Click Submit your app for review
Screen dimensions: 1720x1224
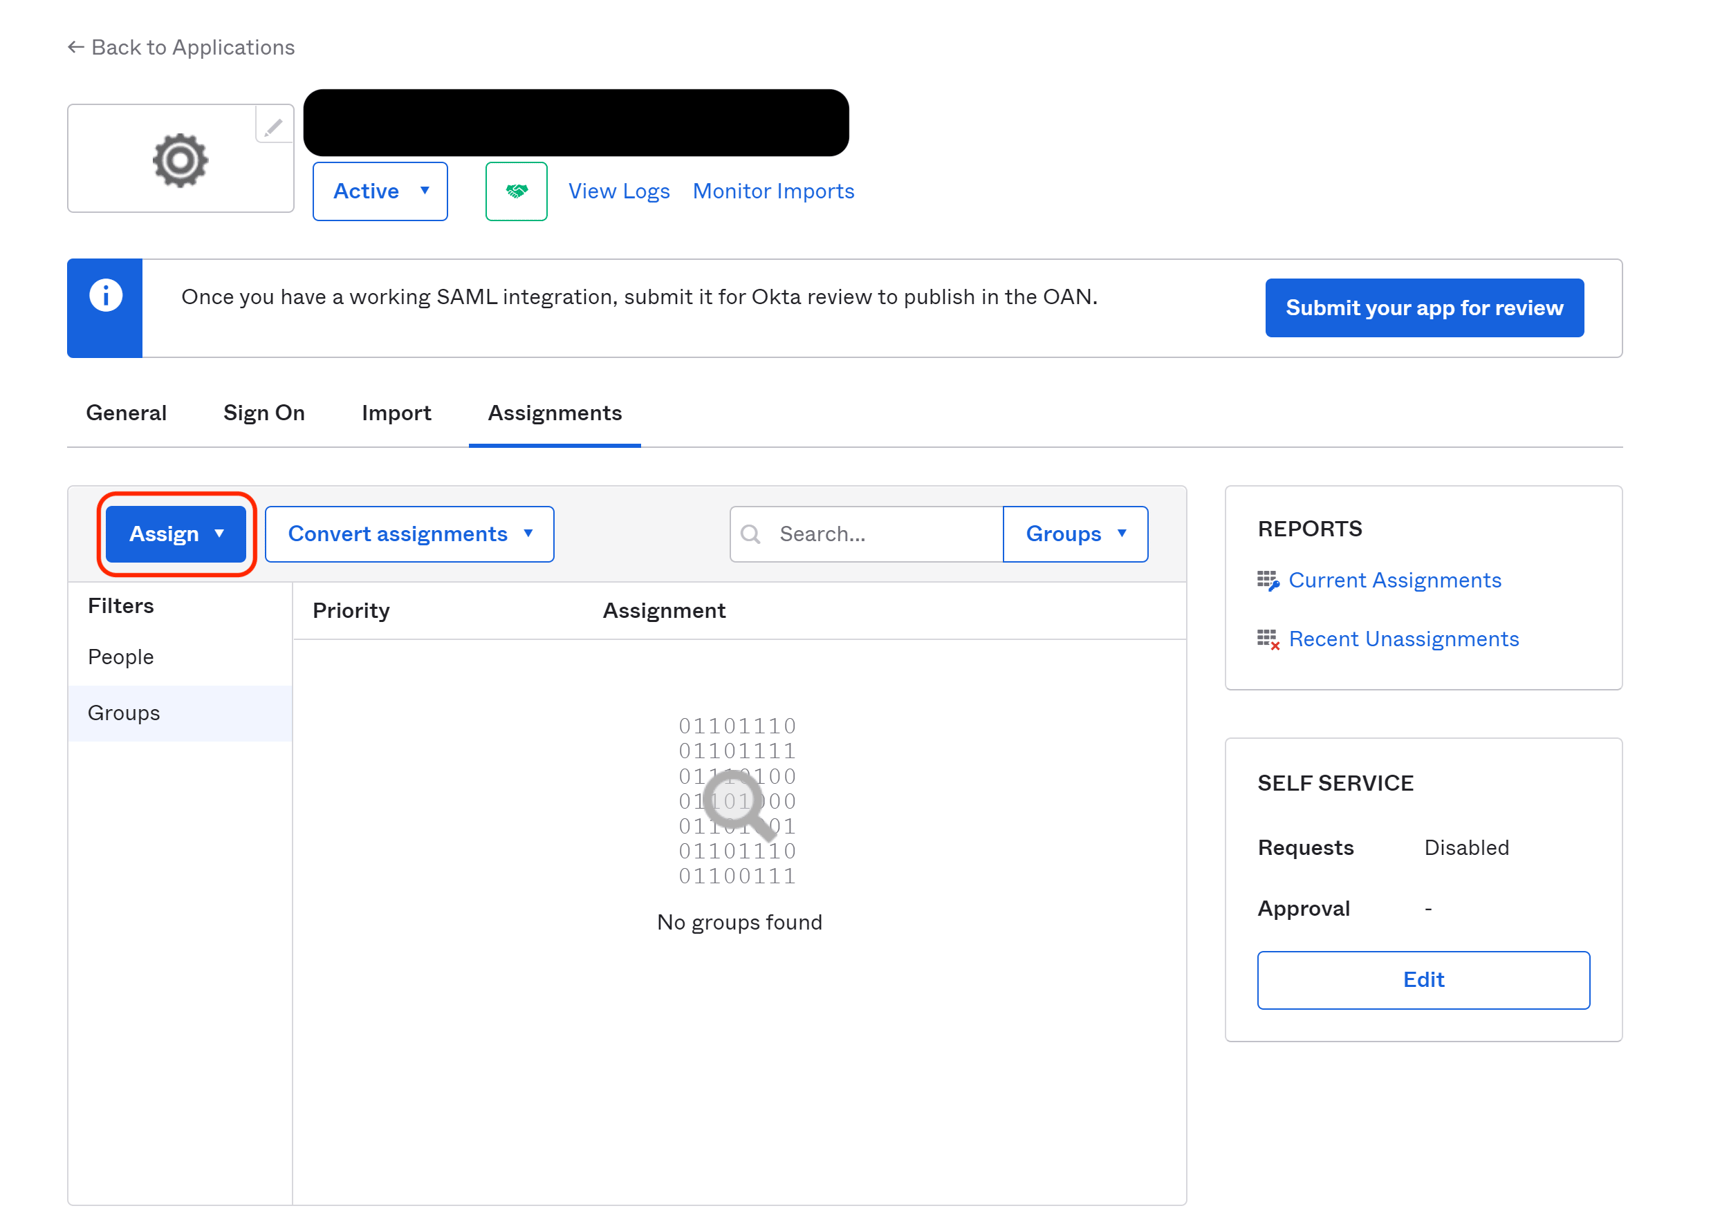tap(1424, 307)
